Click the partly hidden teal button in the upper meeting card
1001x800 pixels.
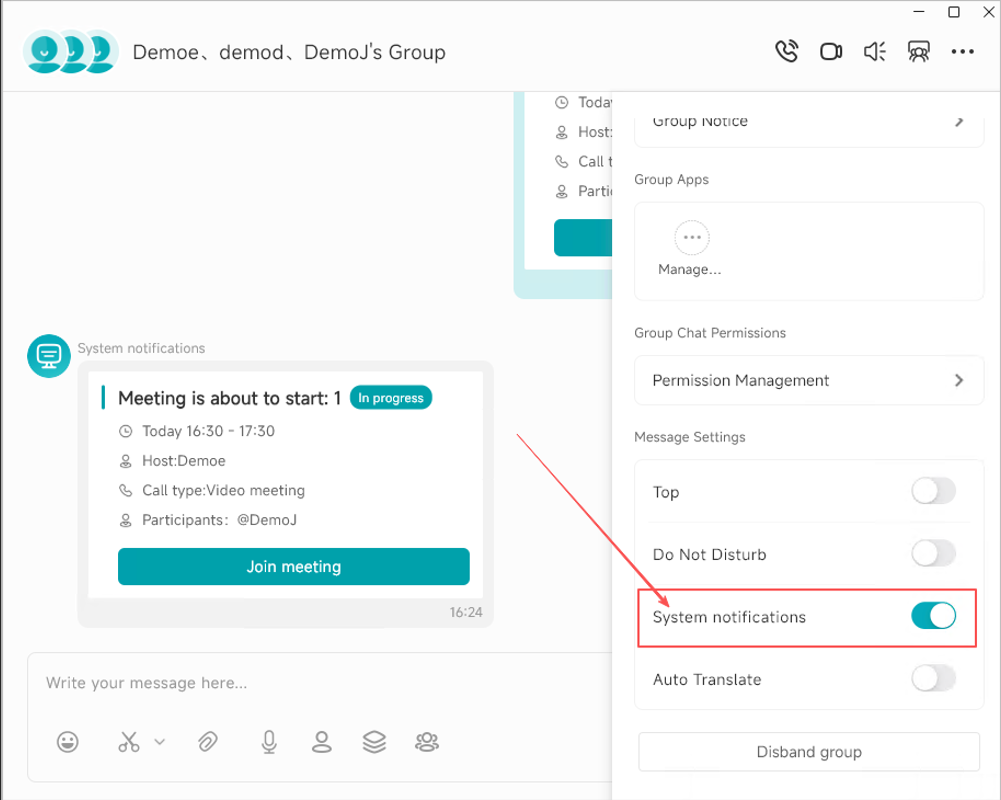click(583, 238)
